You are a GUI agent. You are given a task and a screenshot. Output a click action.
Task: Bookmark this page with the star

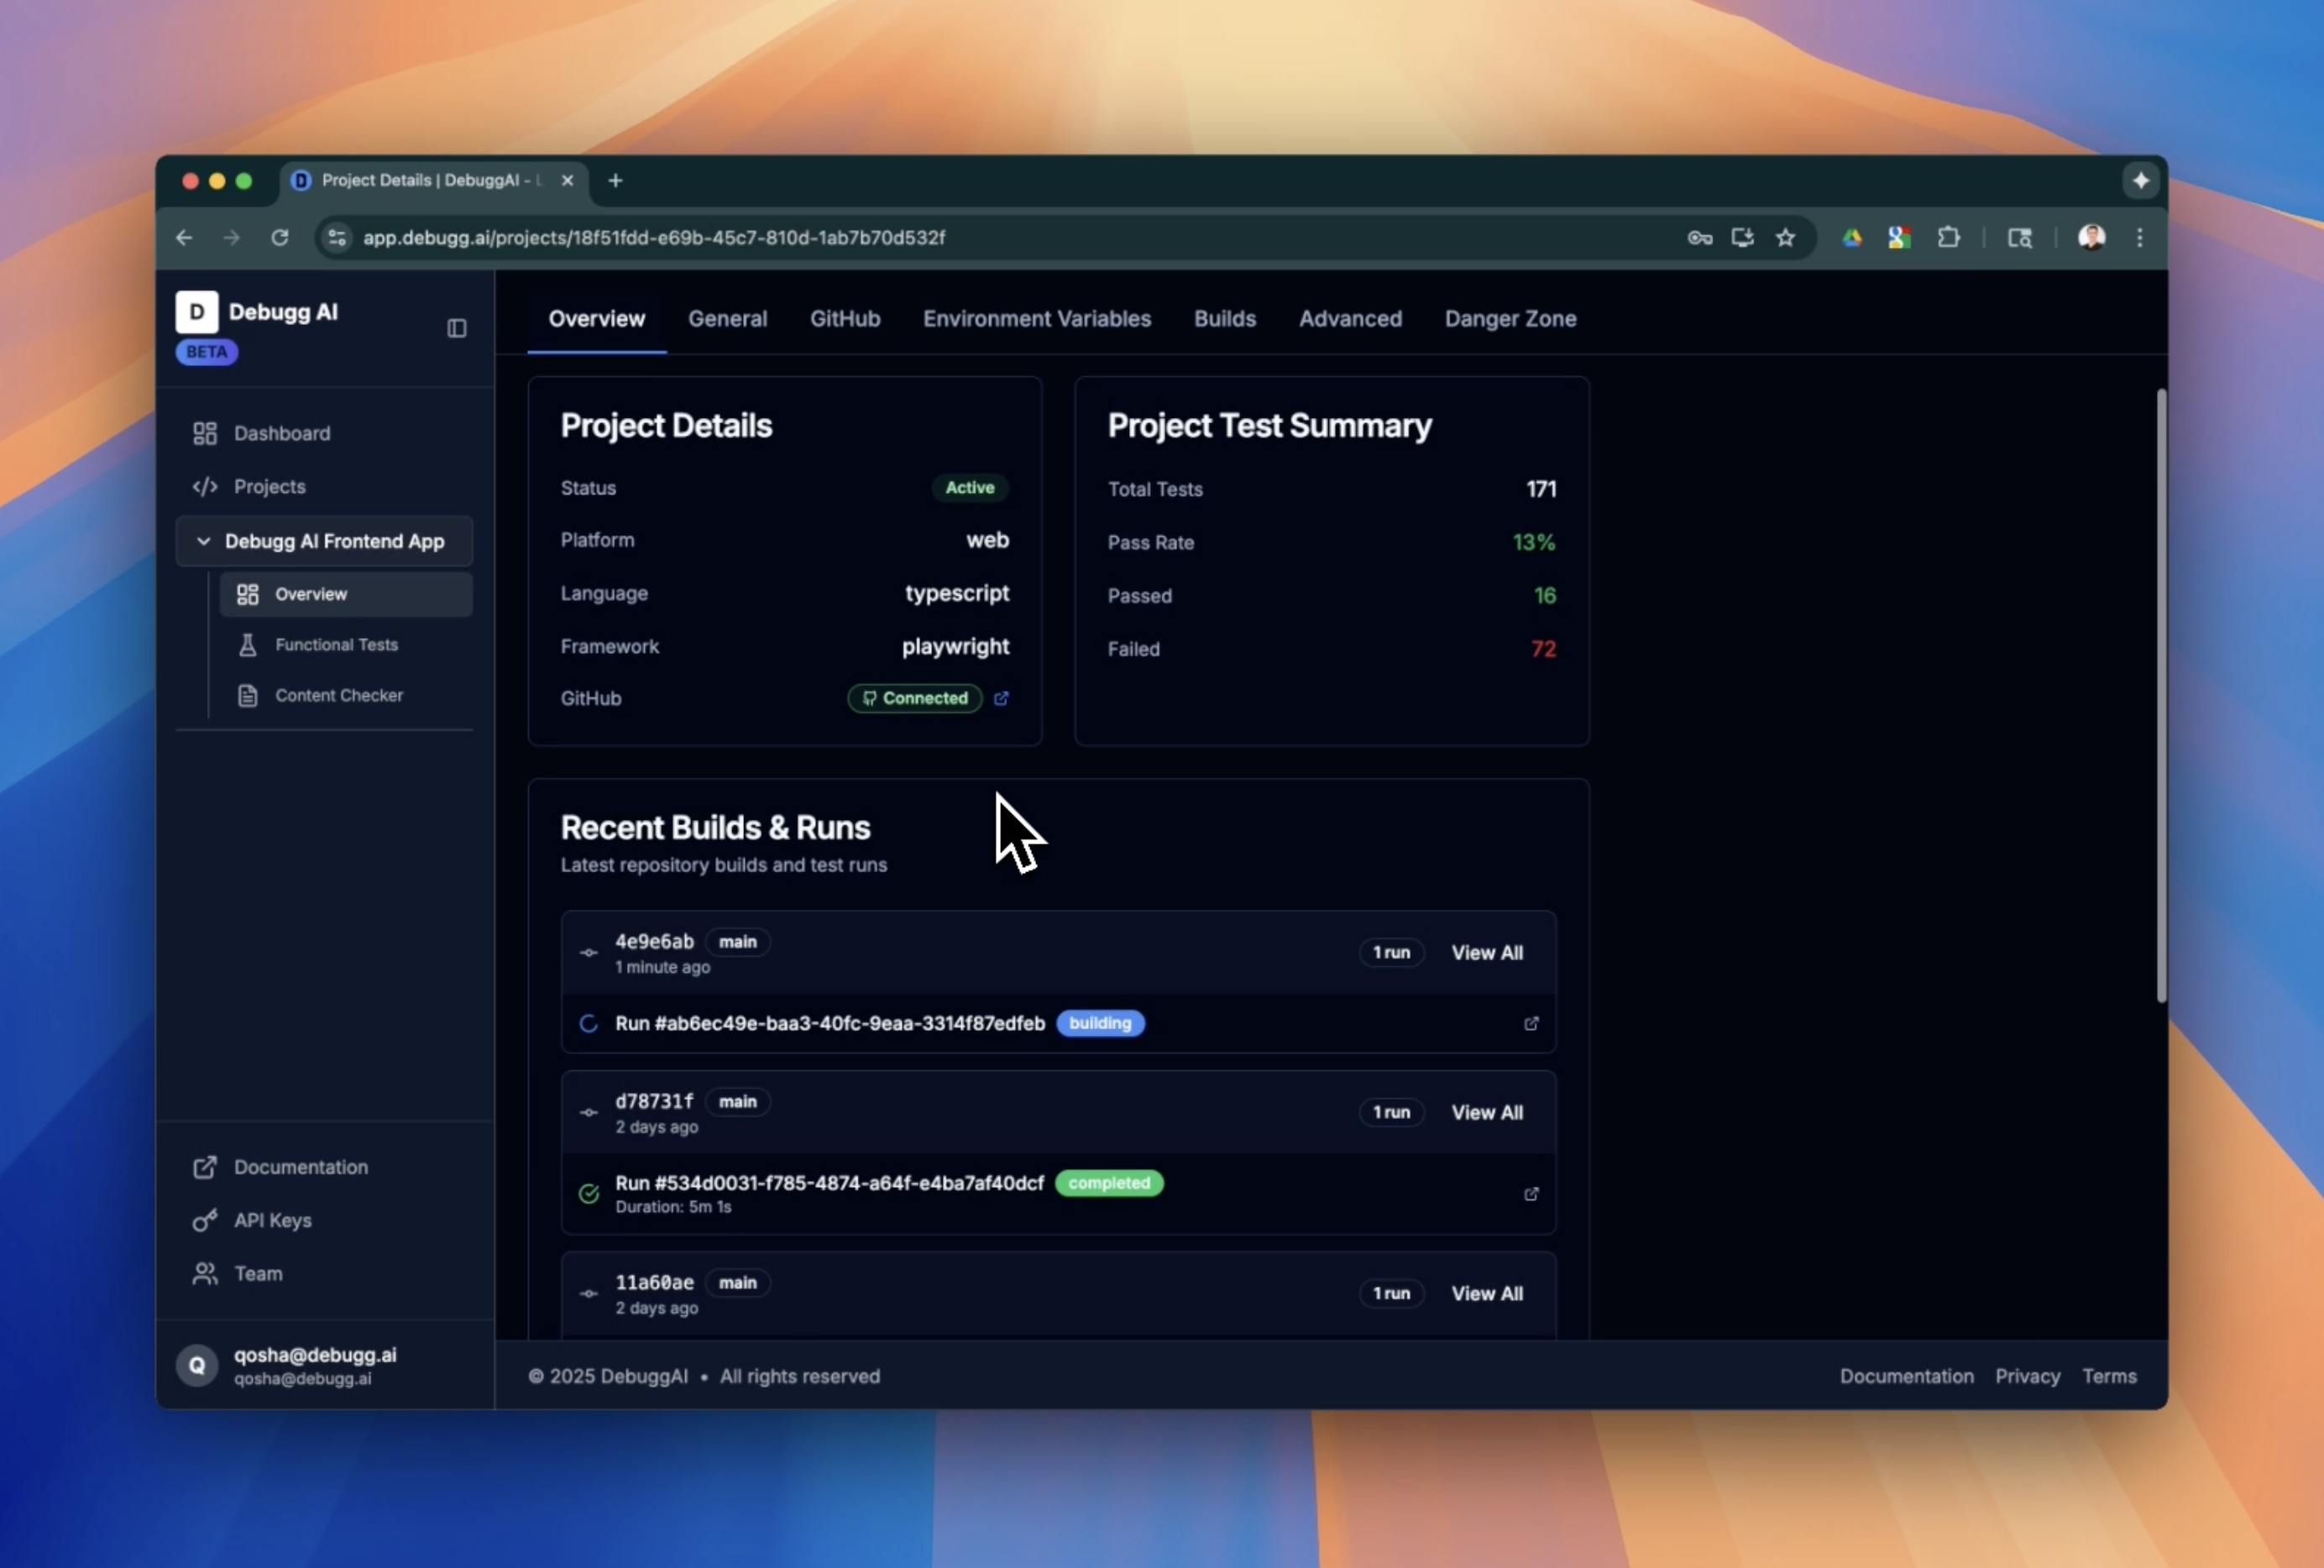pyautogui.click(x=1786, y=238)
